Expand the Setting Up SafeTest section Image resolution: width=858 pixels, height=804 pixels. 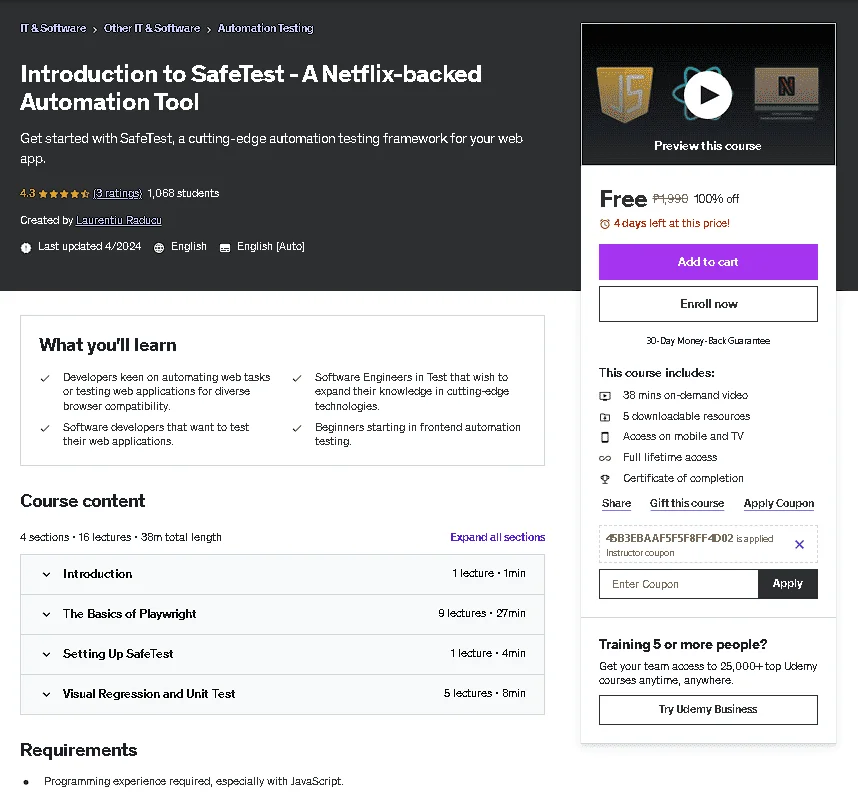coord(282,654)
